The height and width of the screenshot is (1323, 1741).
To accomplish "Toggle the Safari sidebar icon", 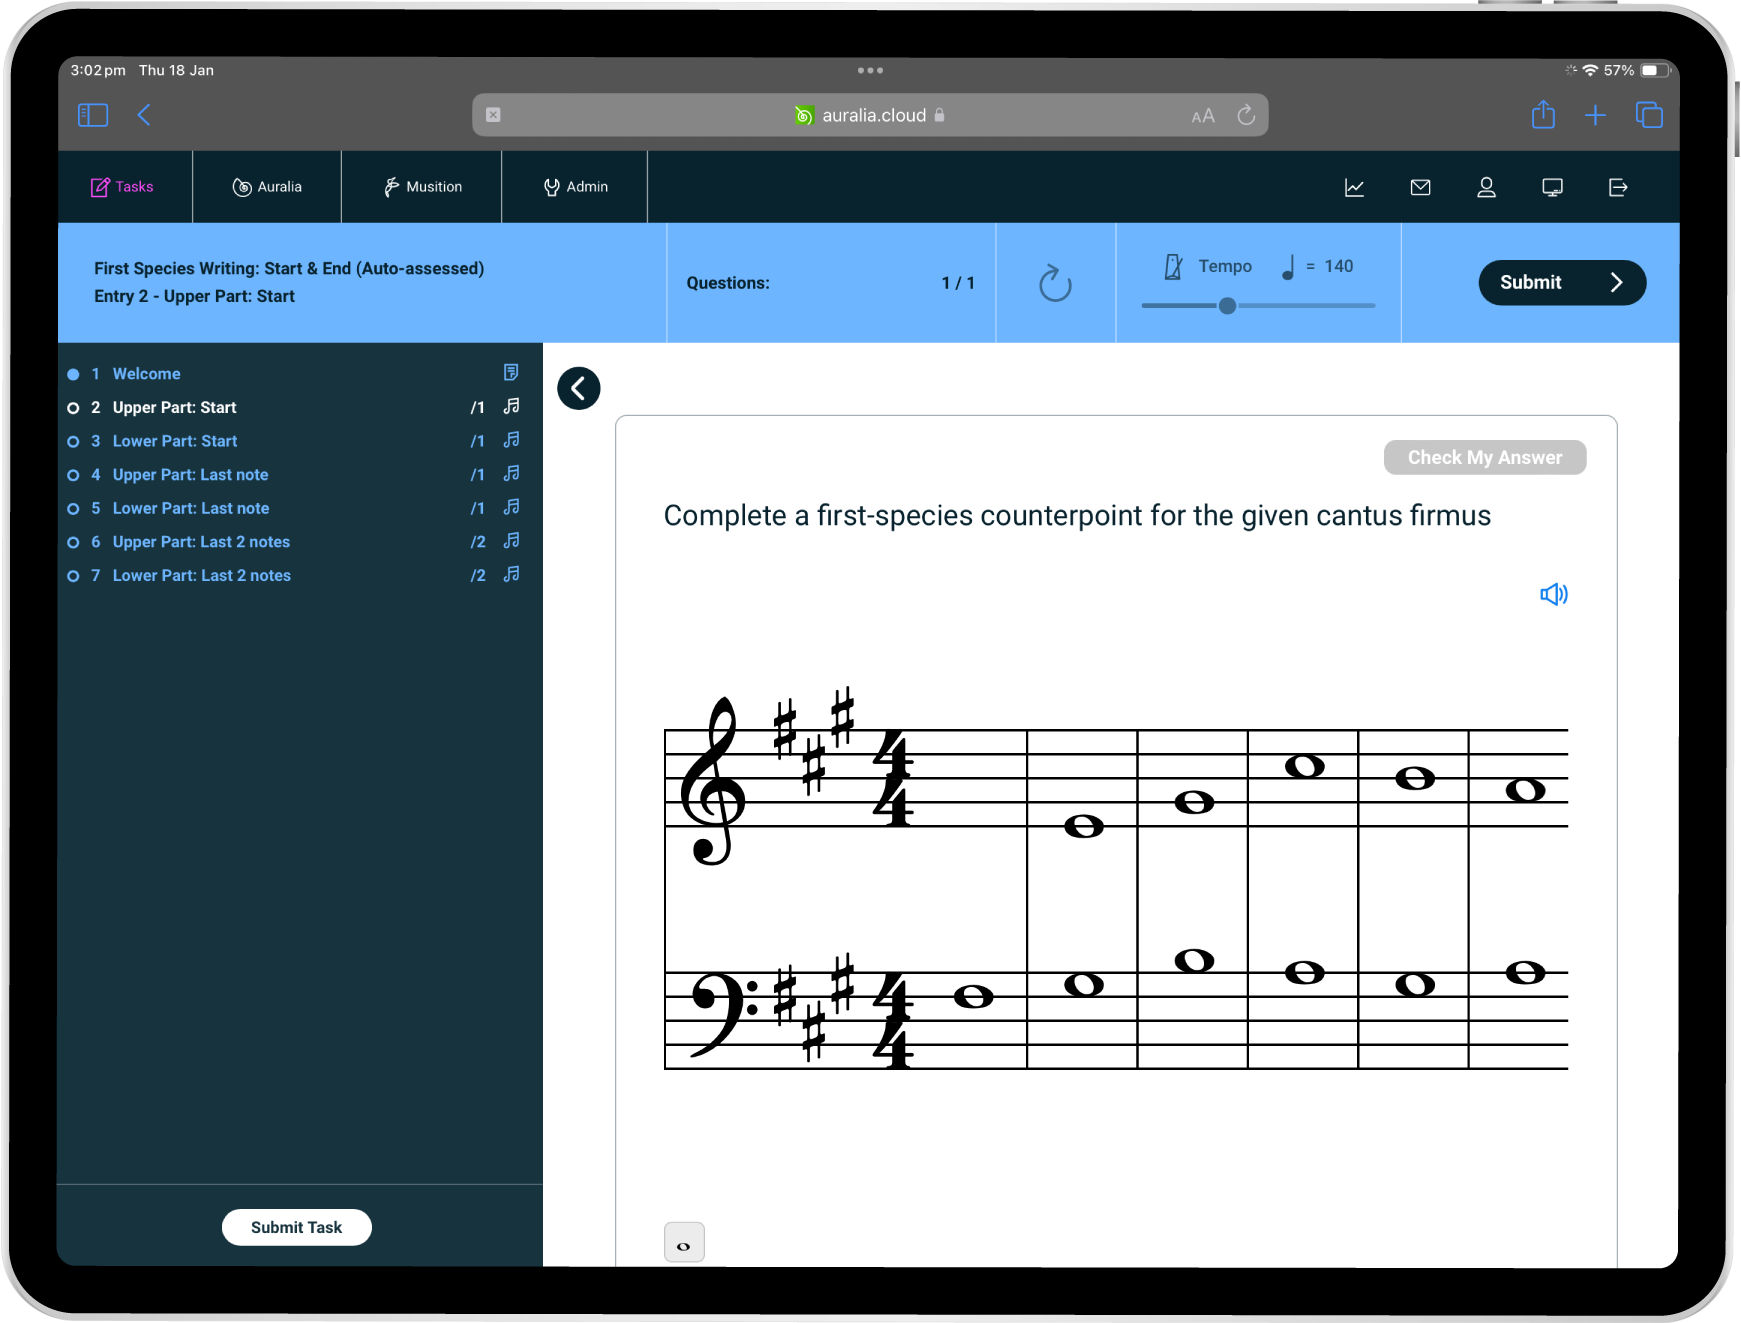I will click(x=93, y=115).
